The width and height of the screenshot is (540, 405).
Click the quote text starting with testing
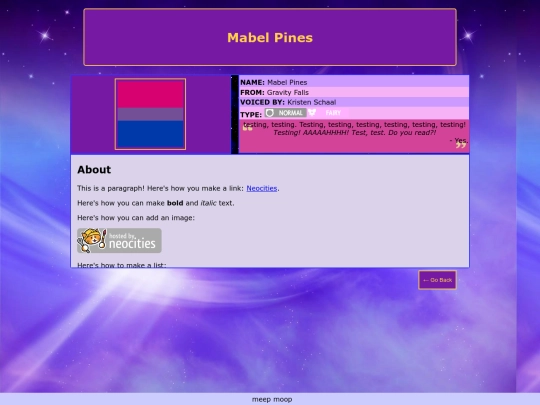point(354,128)
